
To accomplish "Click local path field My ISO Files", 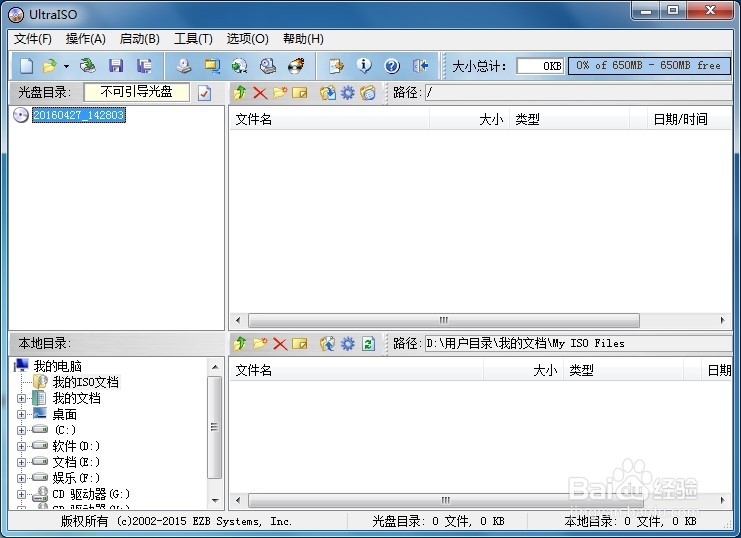I will click(578, 343).
